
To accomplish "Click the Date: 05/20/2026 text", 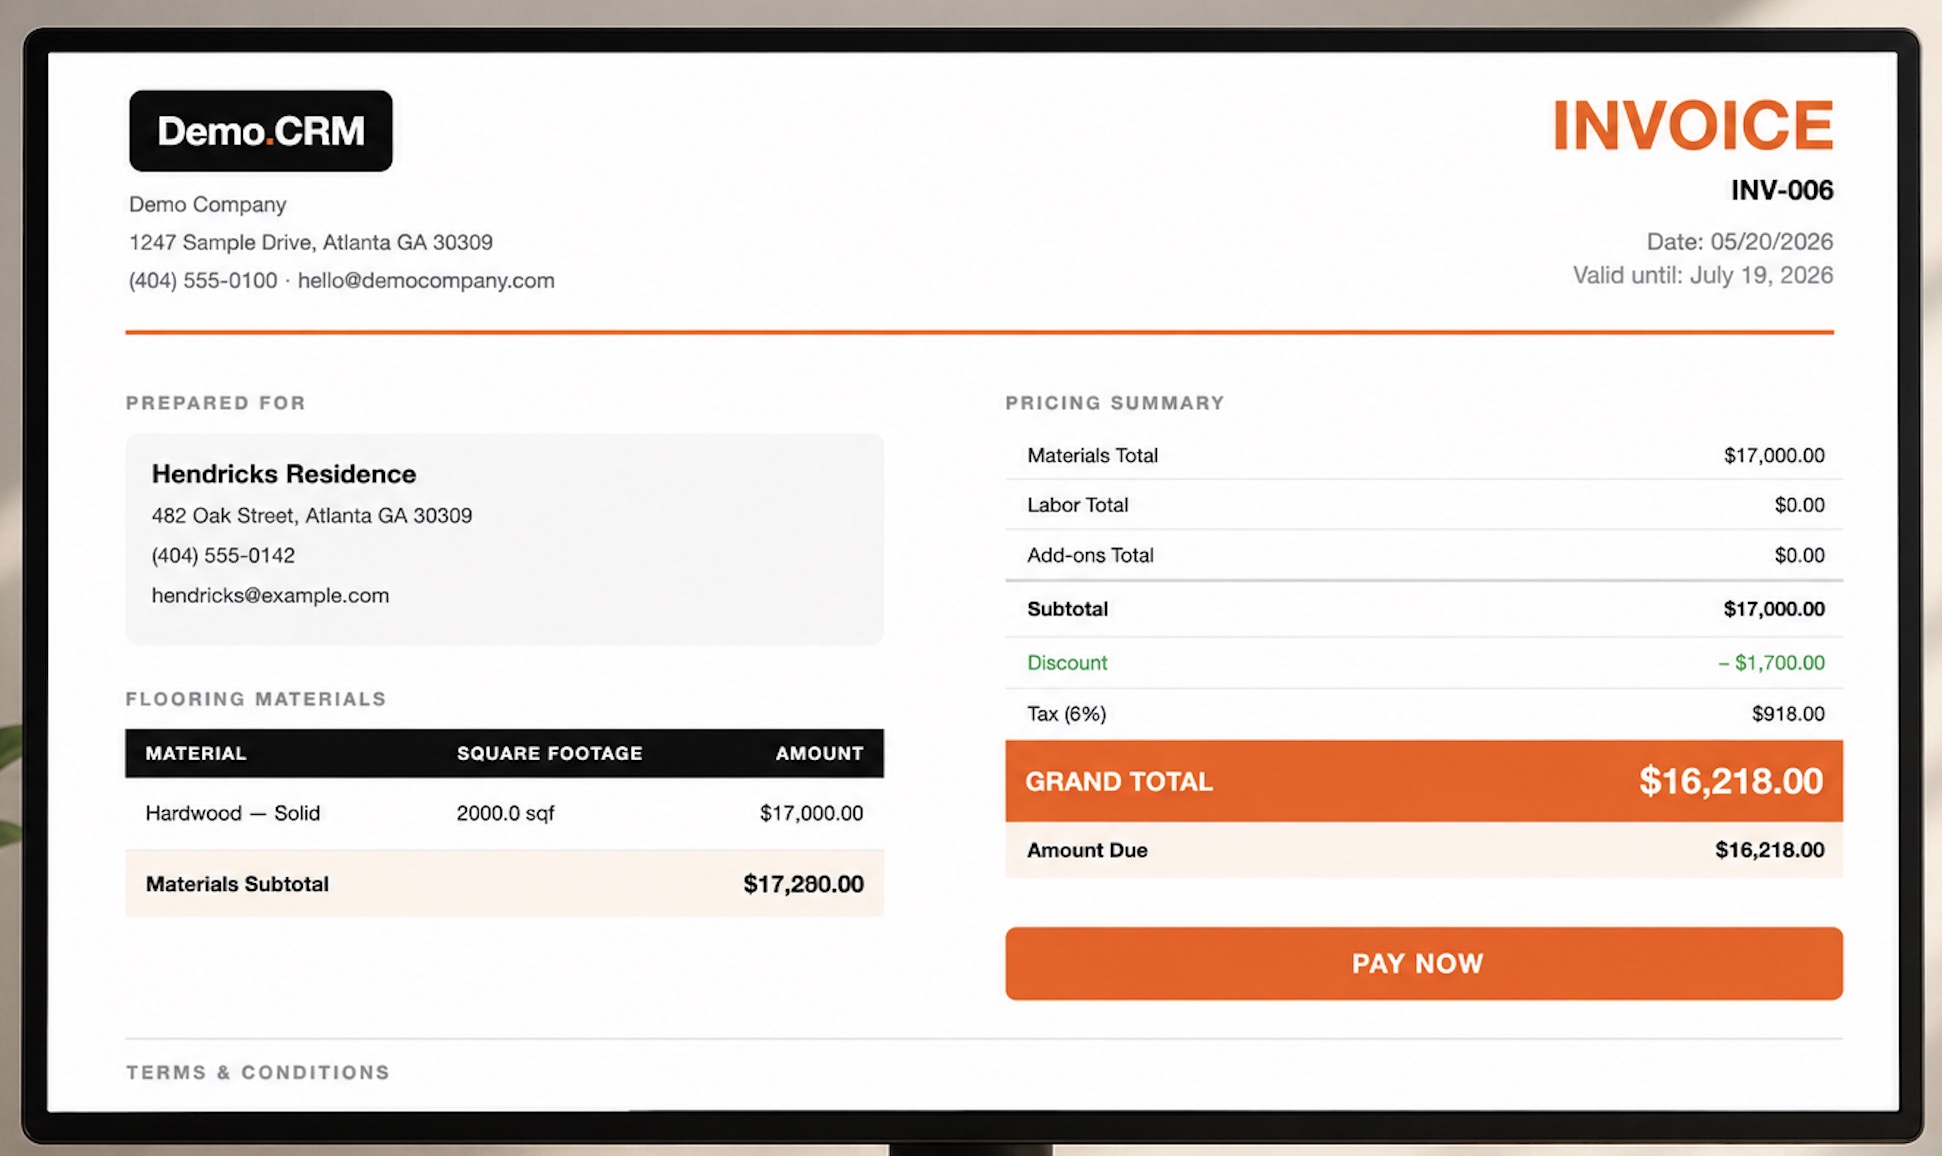I will (x=1740, y=242).
